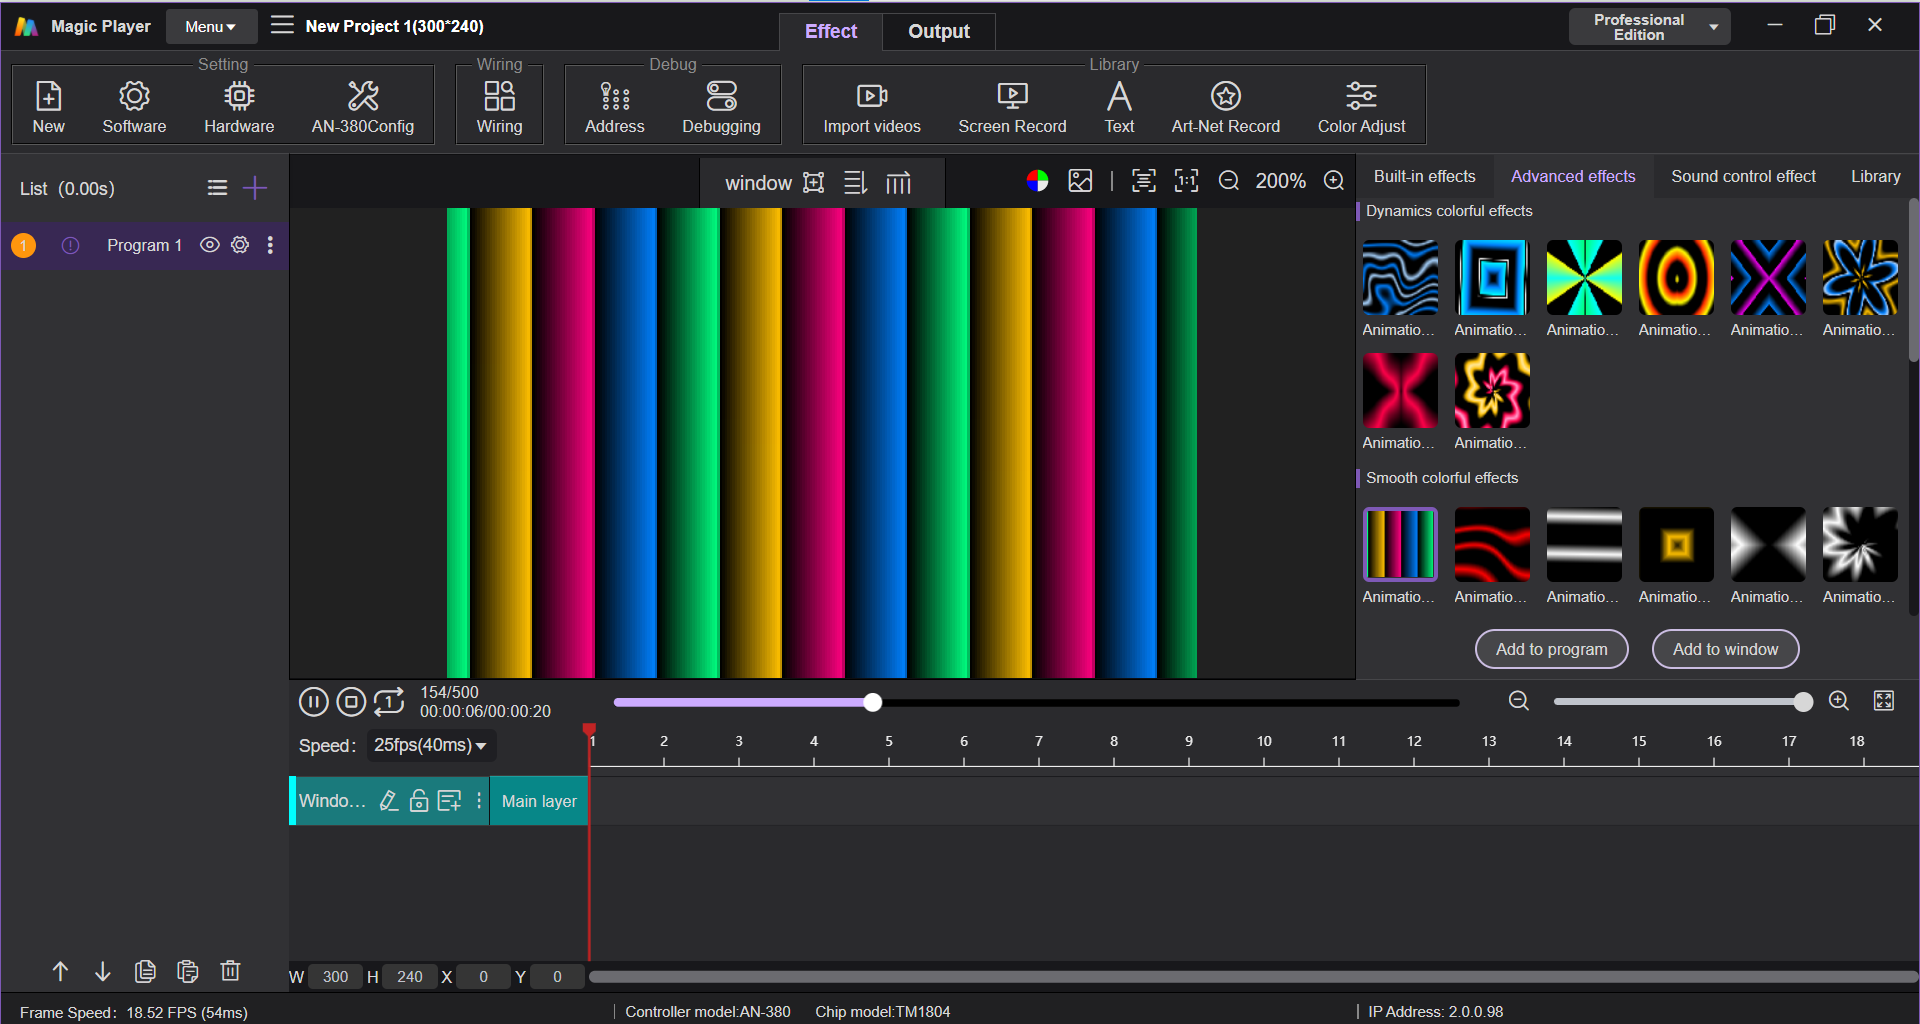Image resolution: width=1920 pixels, height=1024 pixels.
Task: Stop the preview playback
Action: (351, 702)
